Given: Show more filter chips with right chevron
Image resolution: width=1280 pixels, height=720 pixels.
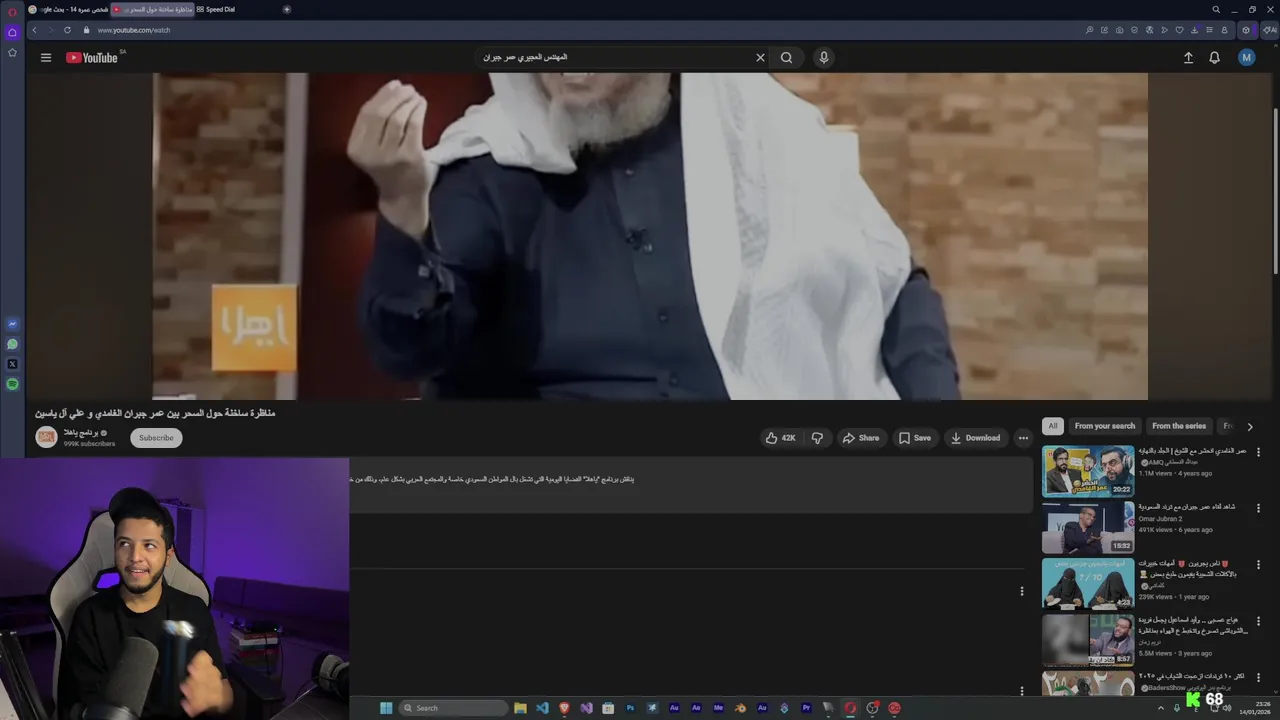Looking at the screenshot, I should [x=1249, y=427].
